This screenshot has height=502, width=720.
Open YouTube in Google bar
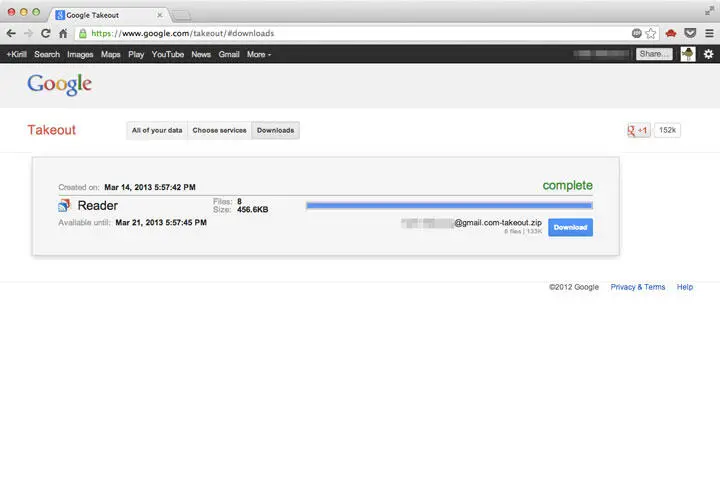(x=168, y=54)
